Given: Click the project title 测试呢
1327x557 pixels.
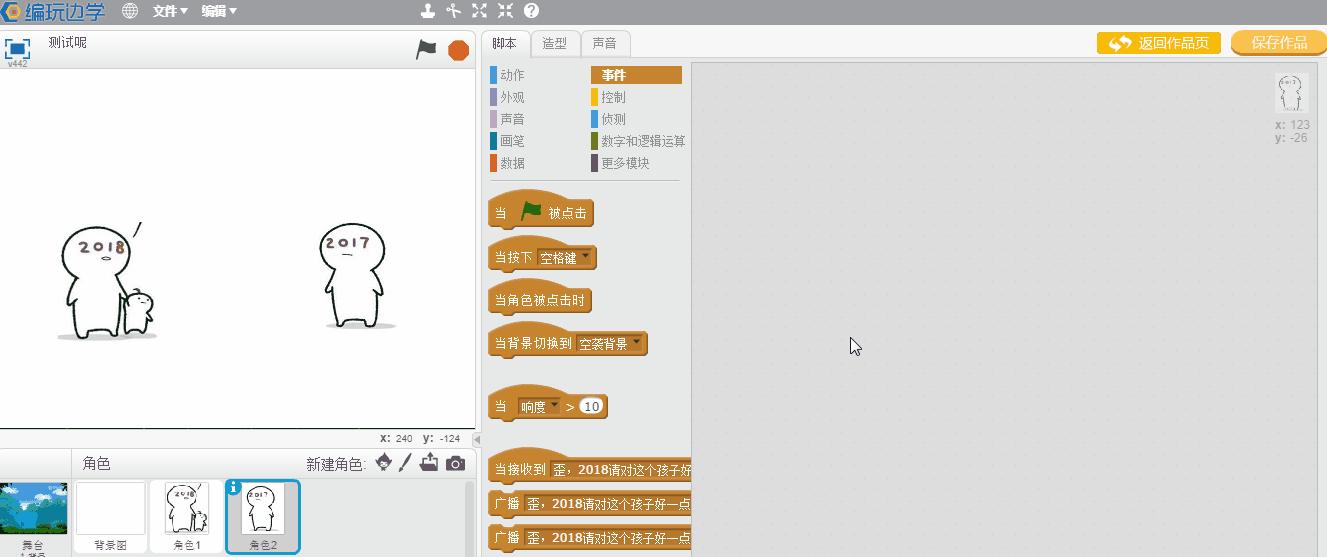Looking at the screenshot, I should click(68, 43).
